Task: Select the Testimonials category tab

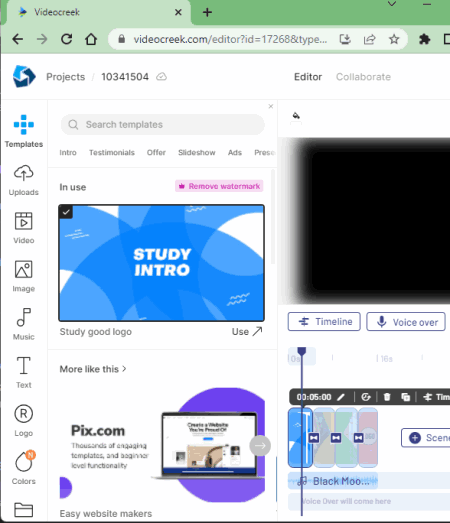Action: 112,152
